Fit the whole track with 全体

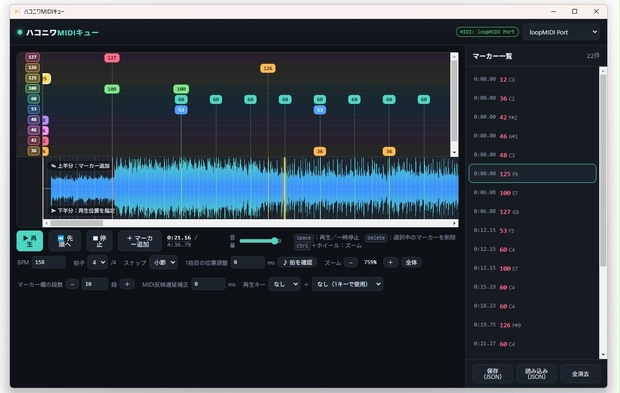point(411,262)
